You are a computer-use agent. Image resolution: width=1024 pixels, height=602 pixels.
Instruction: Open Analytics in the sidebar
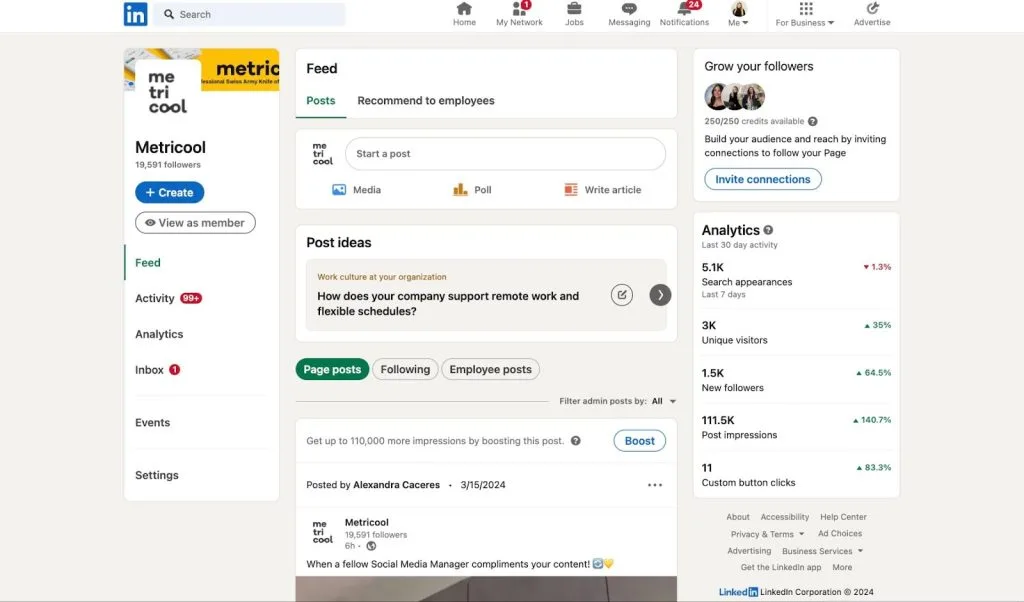(x=159, y=334)
